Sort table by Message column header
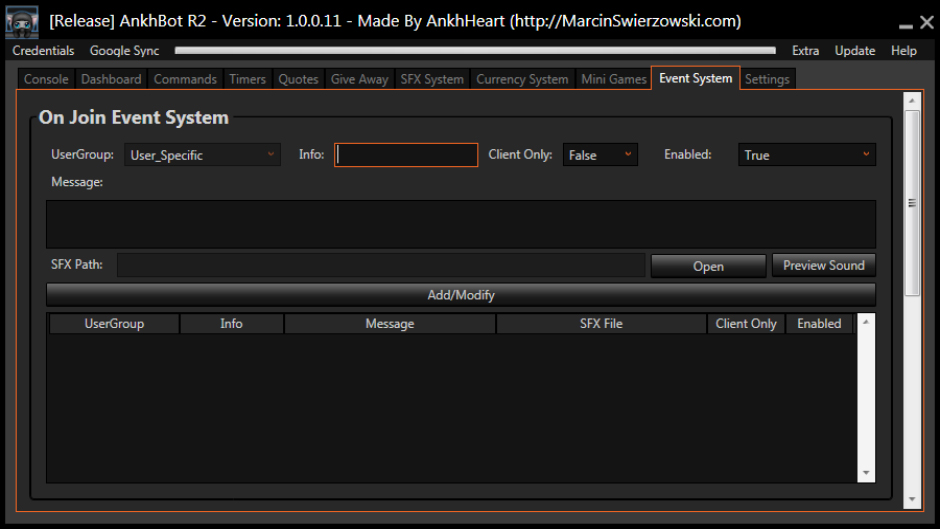The image size is (940, 529). tap(390, 323)
